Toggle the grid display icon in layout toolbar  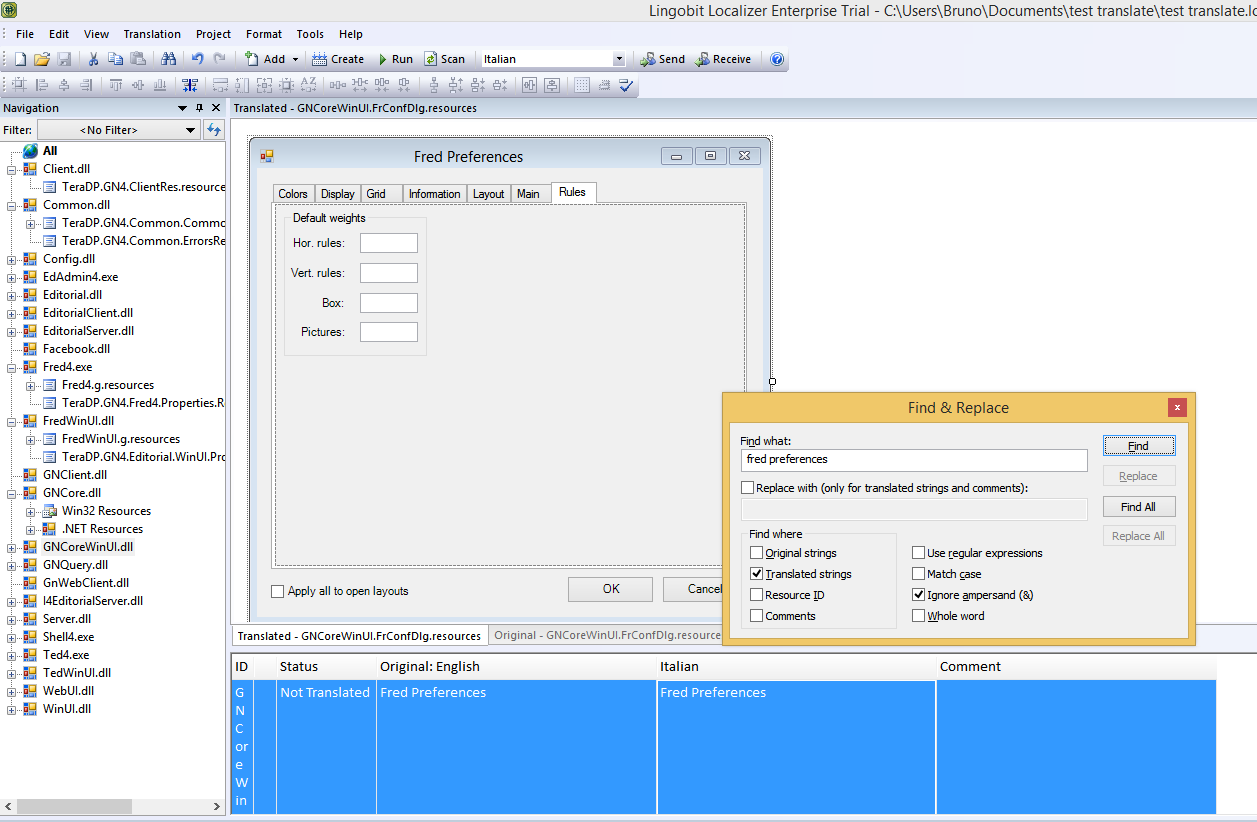[x=583, y=86]
